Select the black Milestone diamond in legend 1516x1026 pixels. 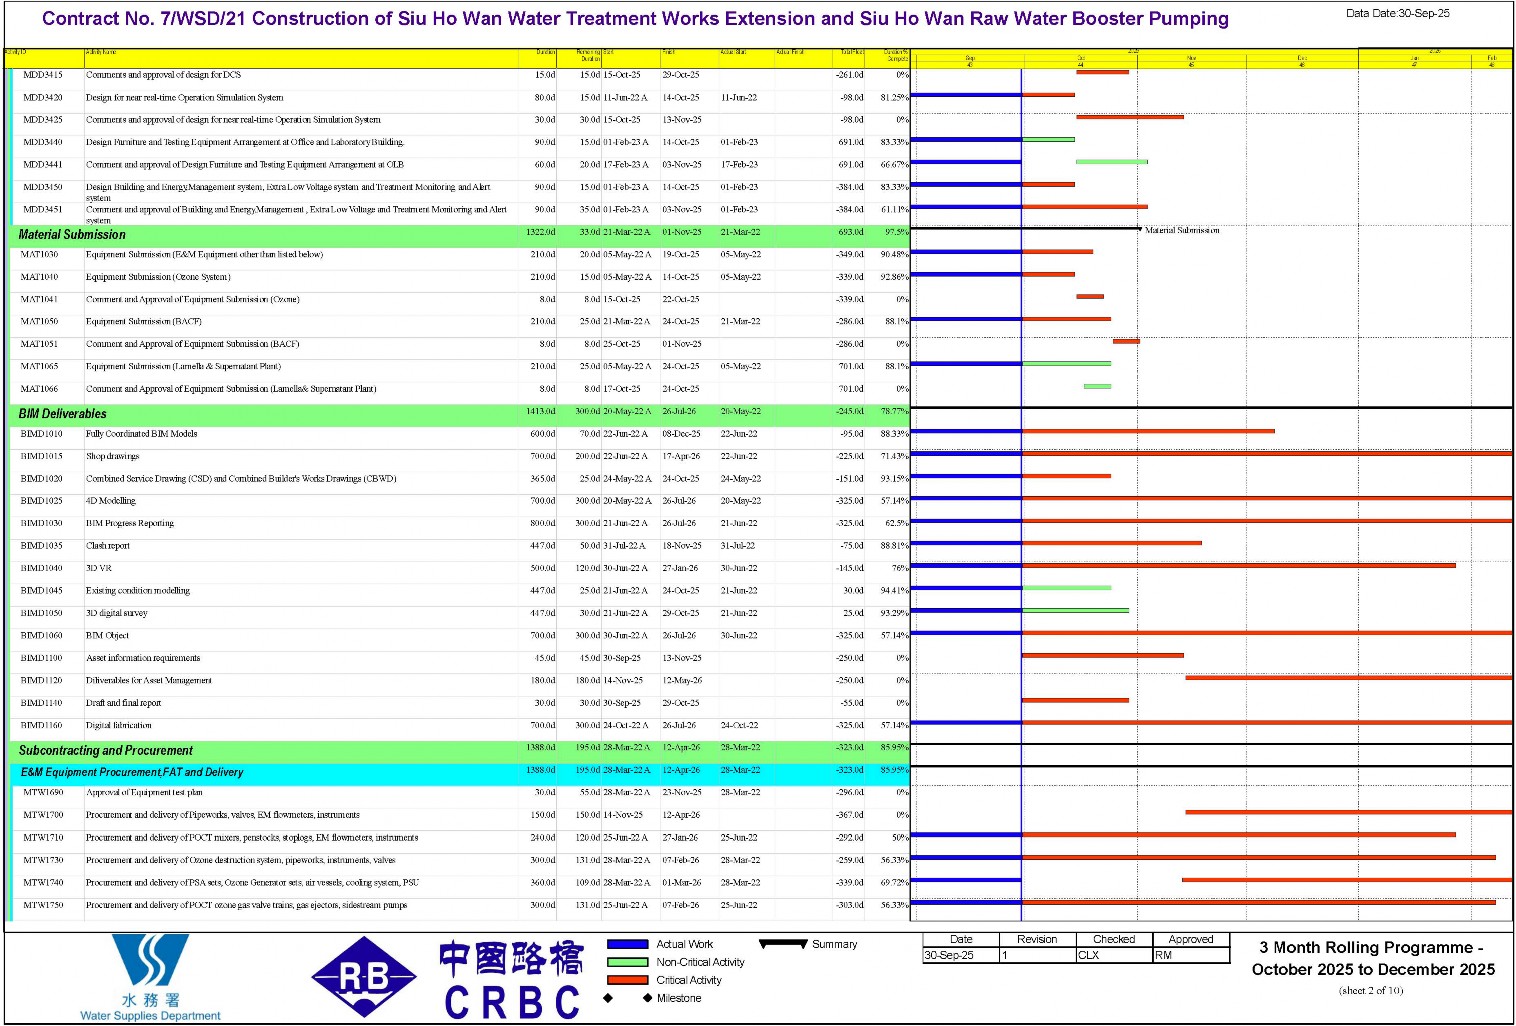pos(608,998)
